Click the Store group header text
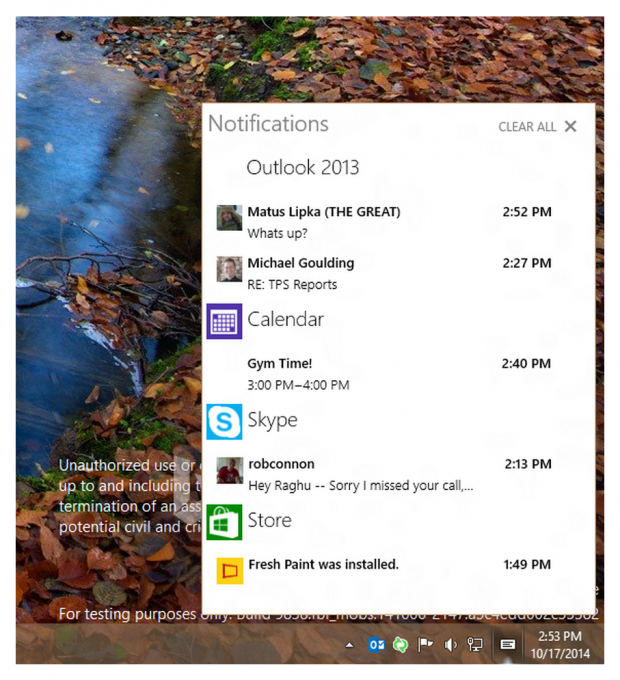Viewport: 620px width, 680px height. click(269, 520)
